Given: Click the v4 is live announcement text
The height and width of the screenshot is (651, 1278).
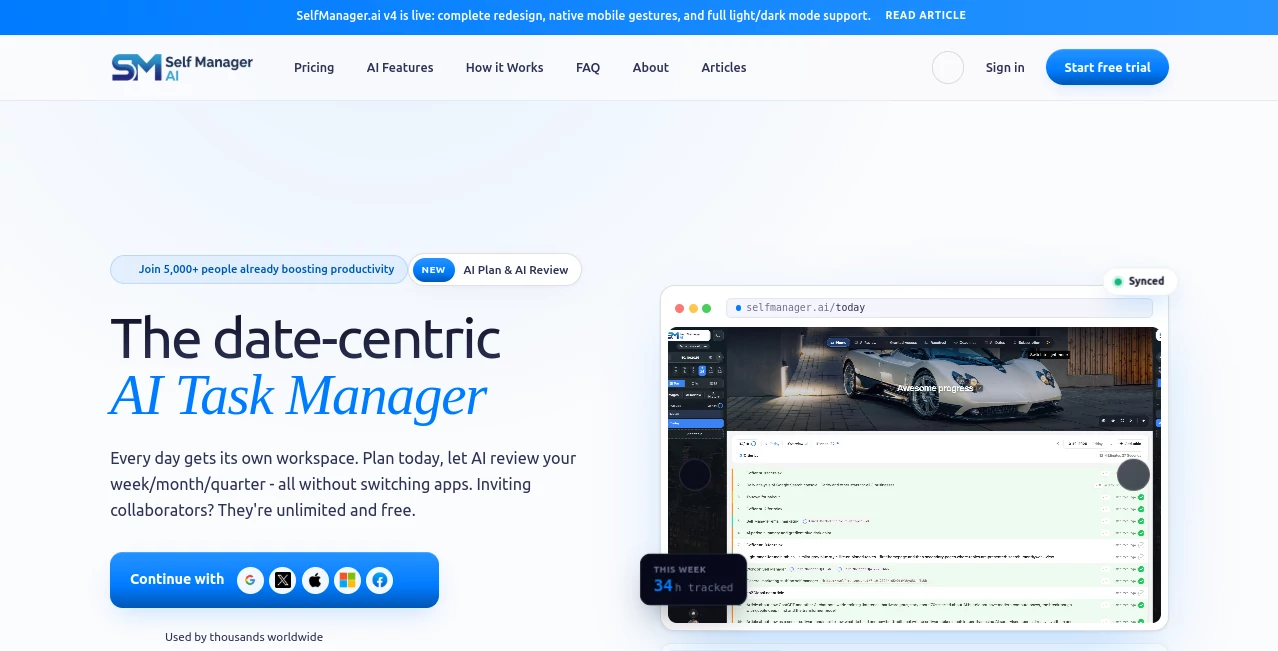Looking at the screenshot, I should [x=583, y=16].
